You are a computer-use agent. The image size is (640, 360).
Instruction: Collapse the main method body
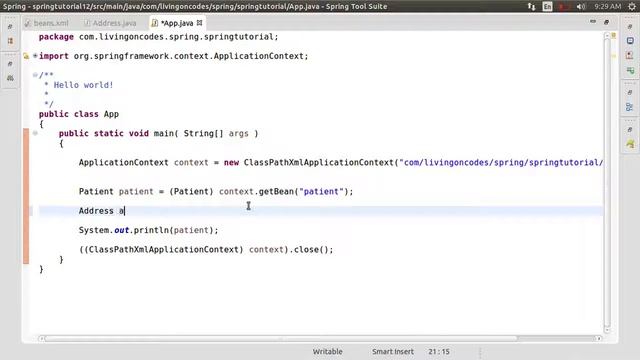click(35, 133)
